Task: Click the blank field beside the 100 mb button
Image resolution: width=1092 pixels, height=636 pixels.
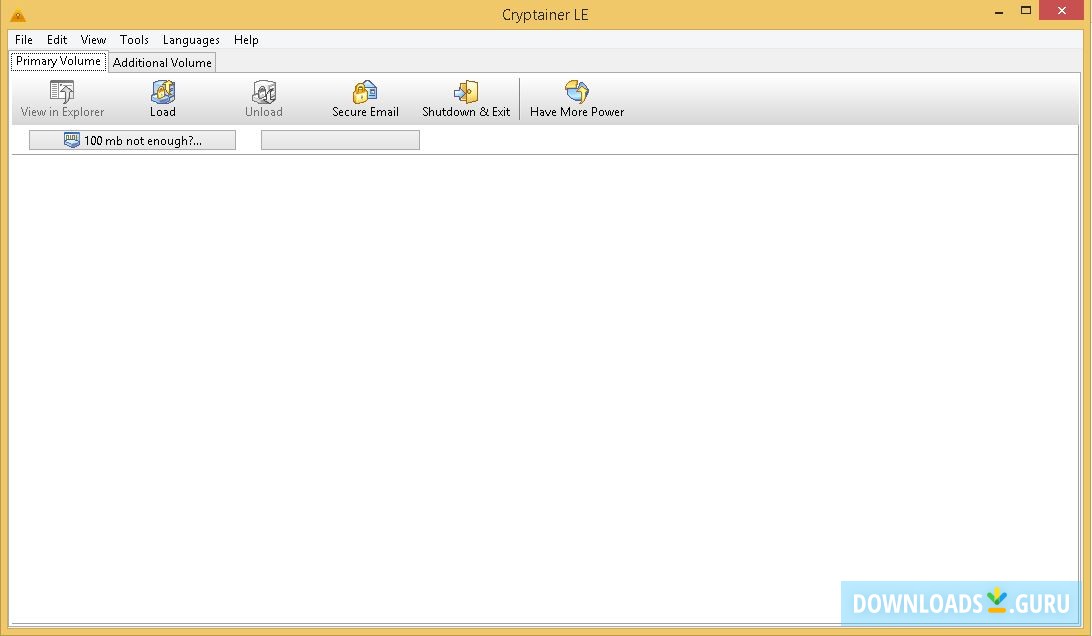Action: (341, 140)
